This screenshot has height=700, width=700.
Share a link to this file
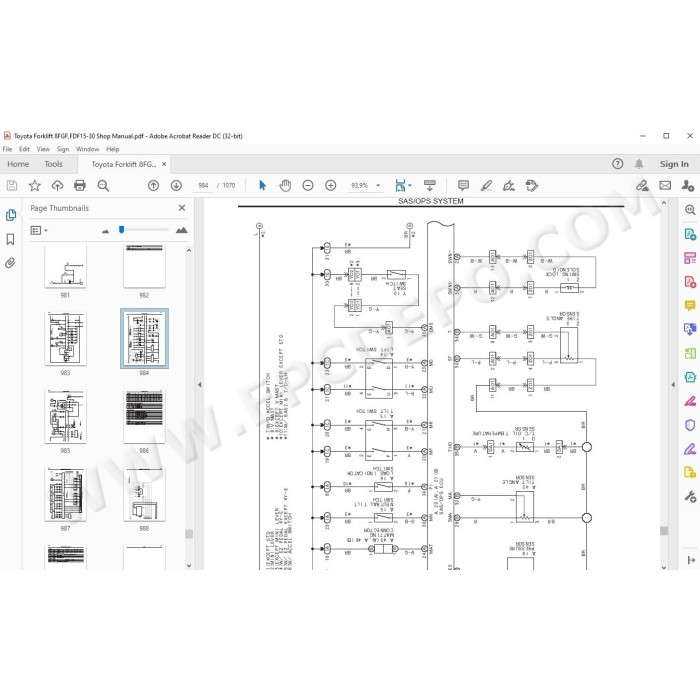point(642,185)
